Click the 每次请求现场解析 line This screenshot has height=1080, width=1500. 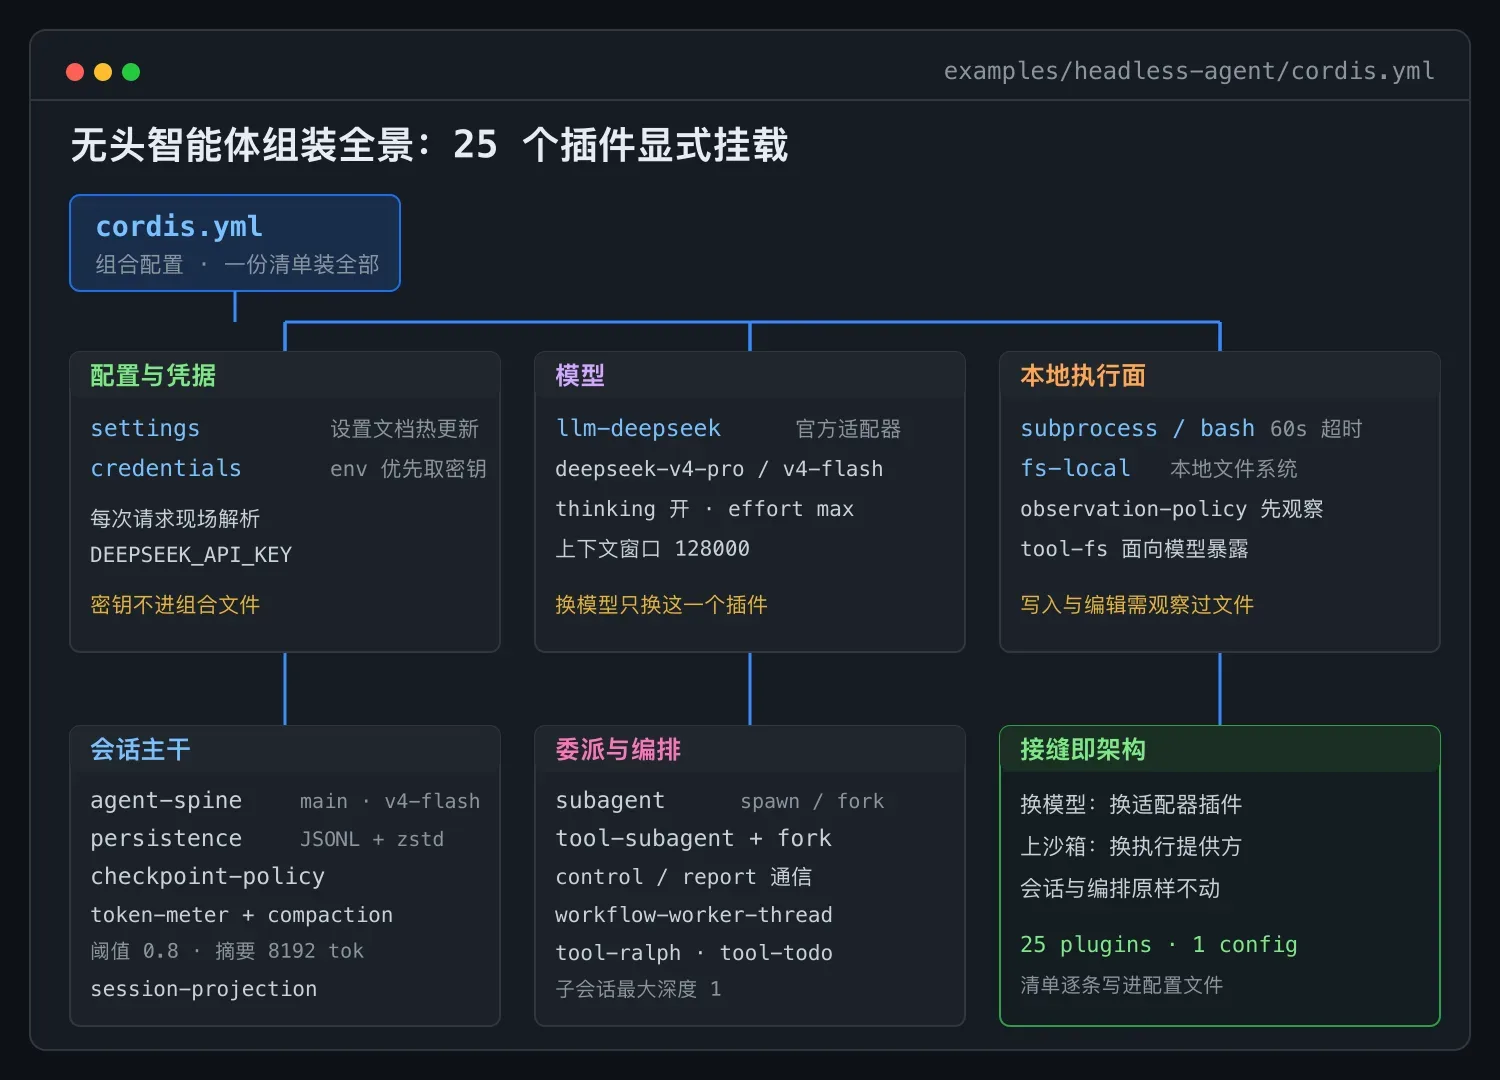[175, 519]
